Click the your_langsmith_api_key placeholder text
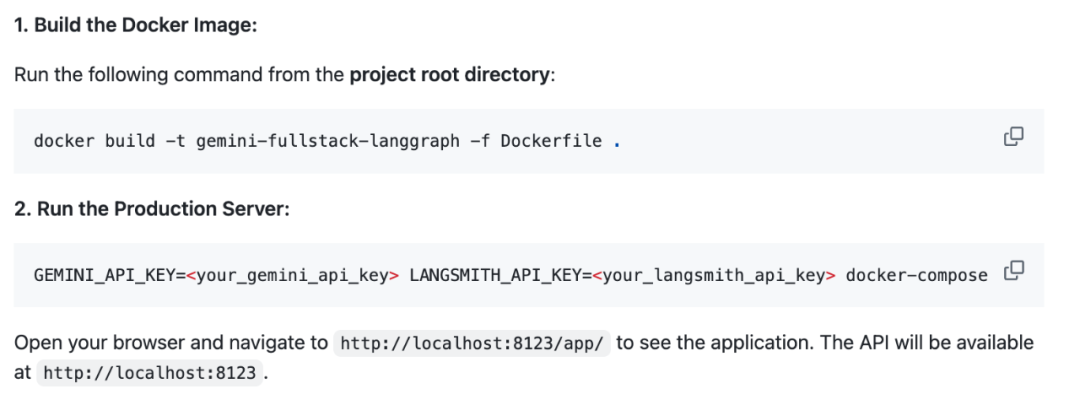Screen dimensions: 1080x405 pyautogui.click(x=714, y=276)
